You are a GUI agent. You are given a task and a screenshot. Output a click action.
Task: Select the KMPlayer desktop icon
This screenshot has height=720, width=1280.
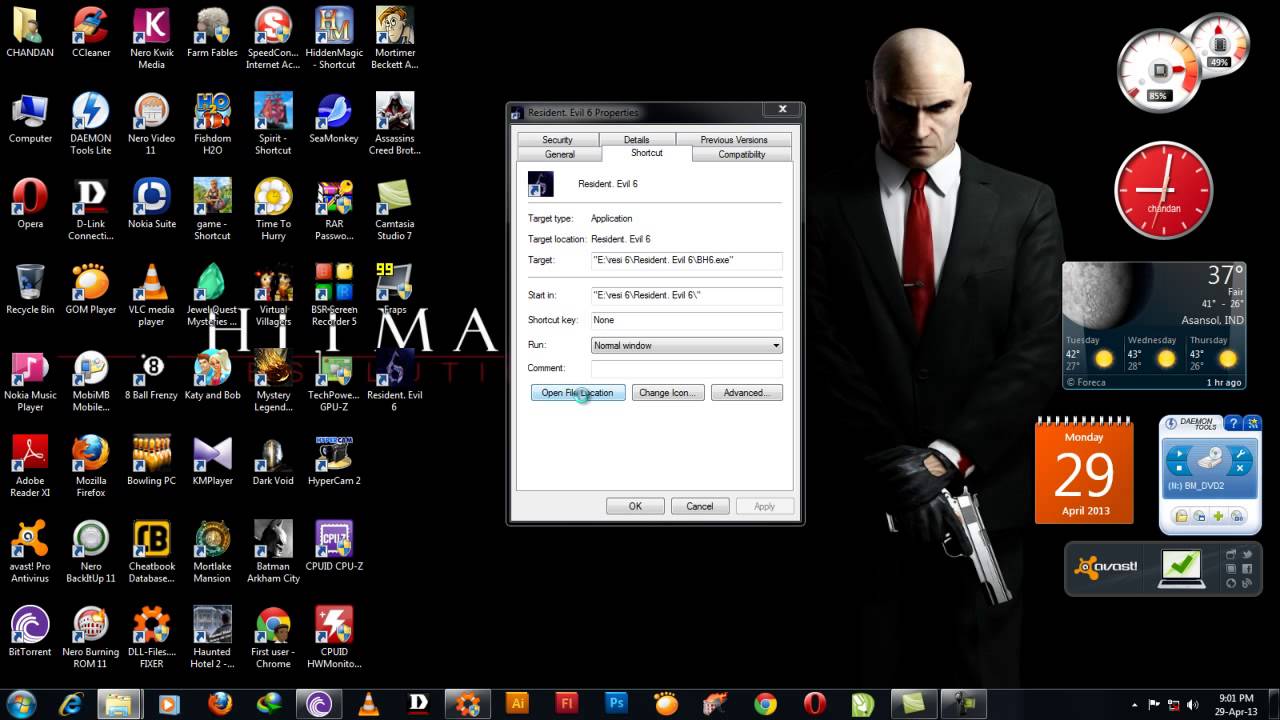click(212, 461)
